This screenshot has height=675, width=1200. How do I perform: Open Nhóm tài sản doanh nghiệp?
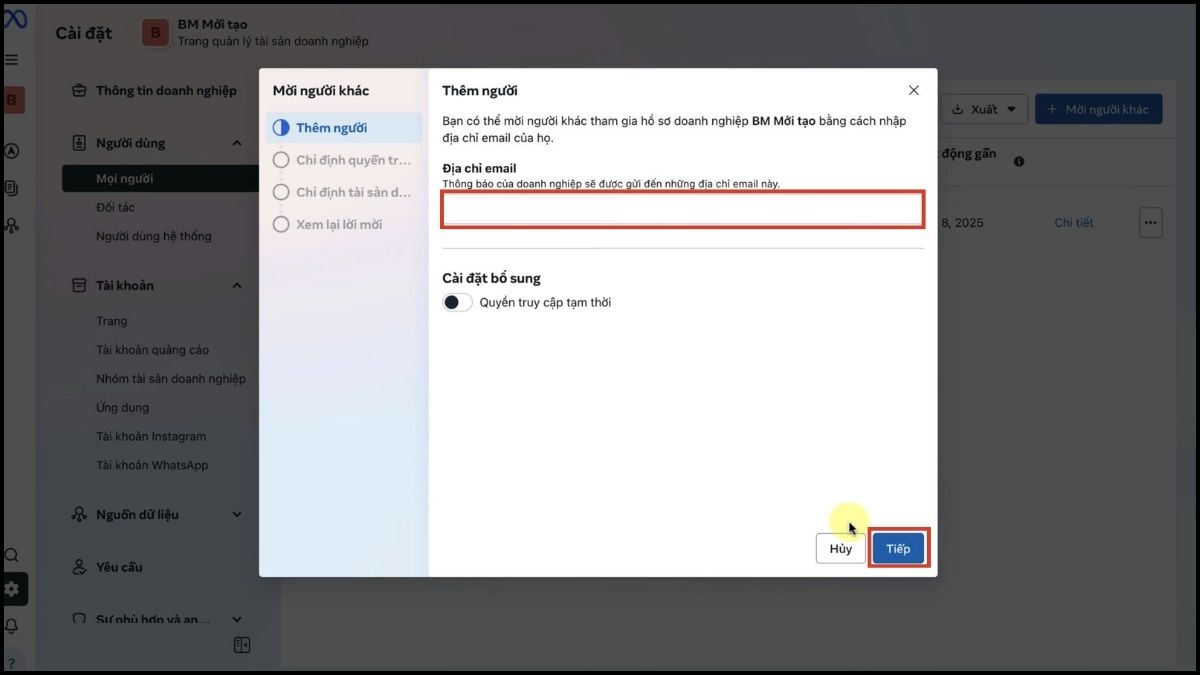[171, 379]
